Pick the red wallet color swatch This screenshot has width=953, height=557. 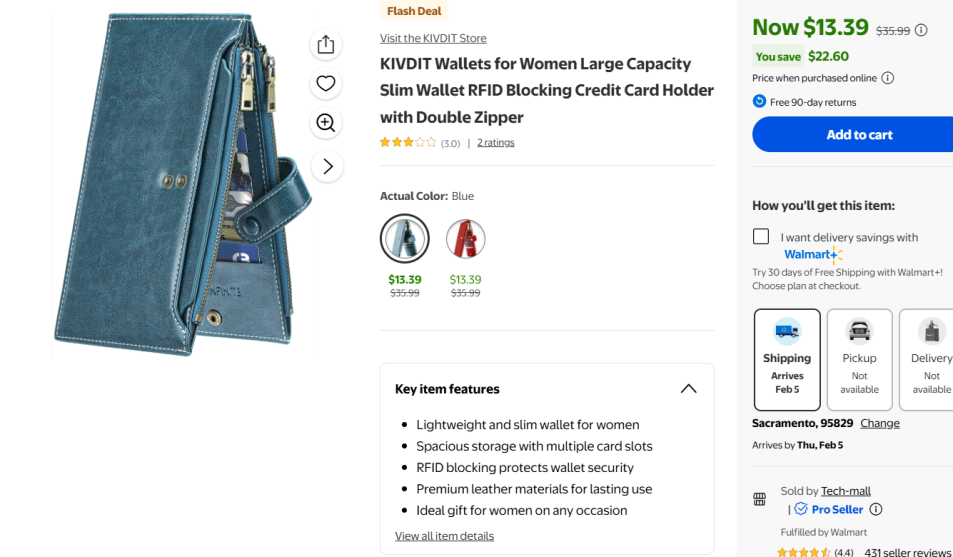(465, 239)
